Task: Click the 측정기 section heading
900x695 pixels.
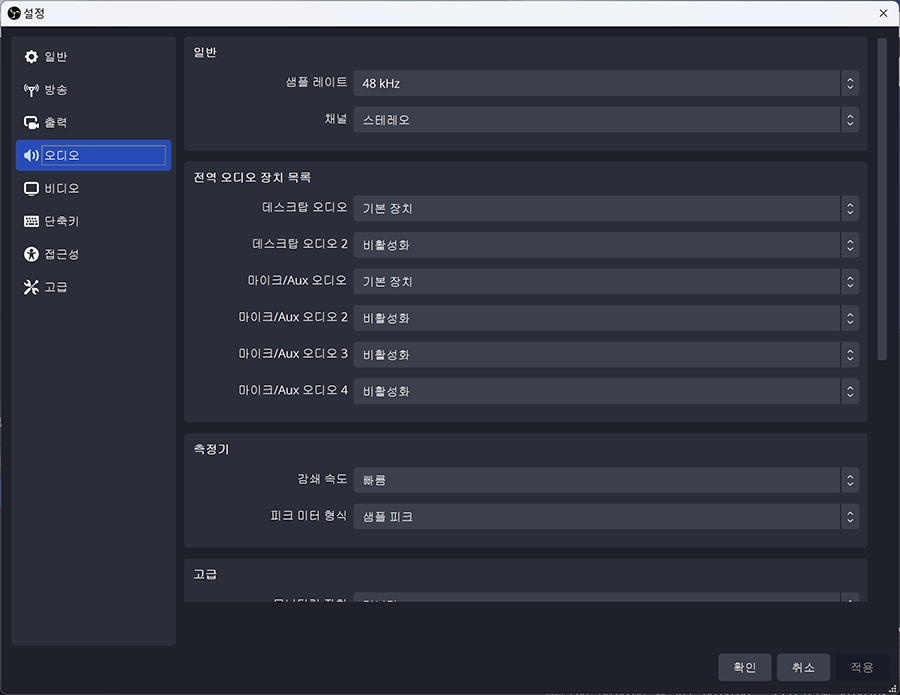Action: coord(211,449)
